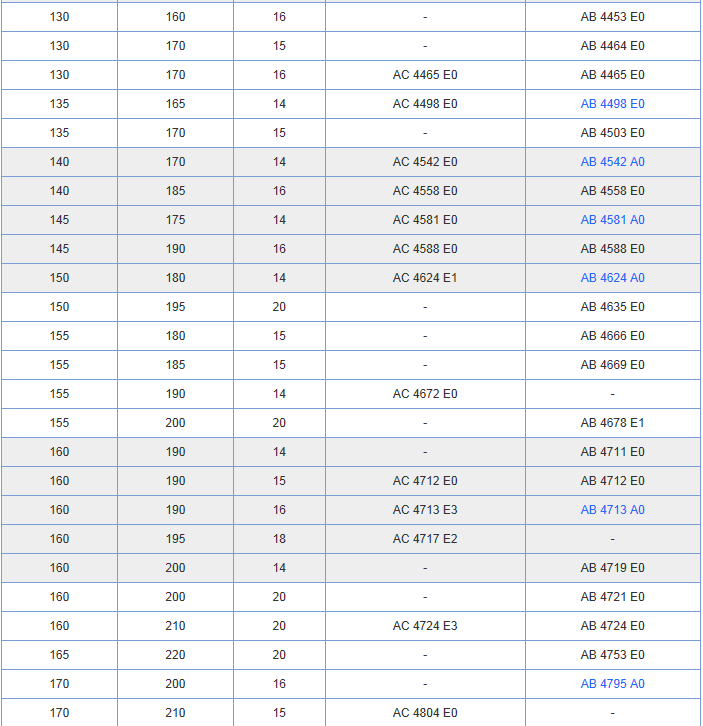703x726 pixels.
Task: Open the AB 4624 A0 product link
Action: click(x=612, y=278)
